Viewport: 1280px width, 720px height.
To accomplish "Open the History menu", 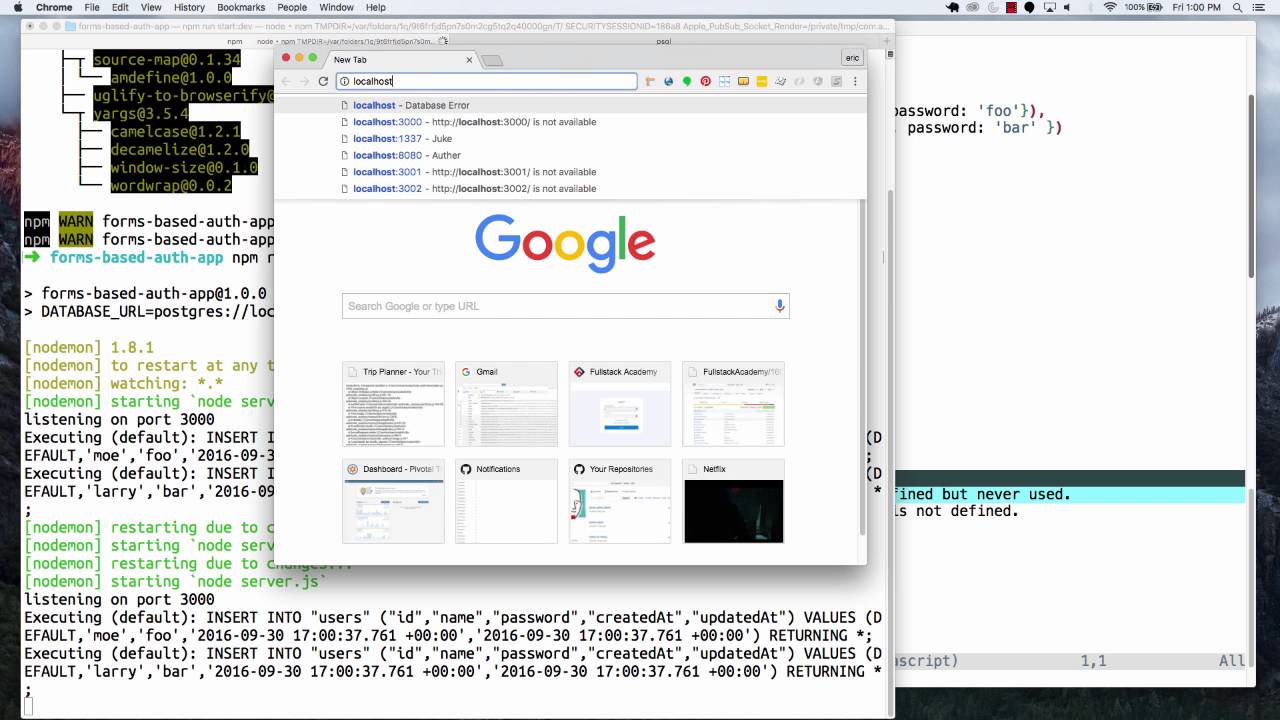I will 189,7.
